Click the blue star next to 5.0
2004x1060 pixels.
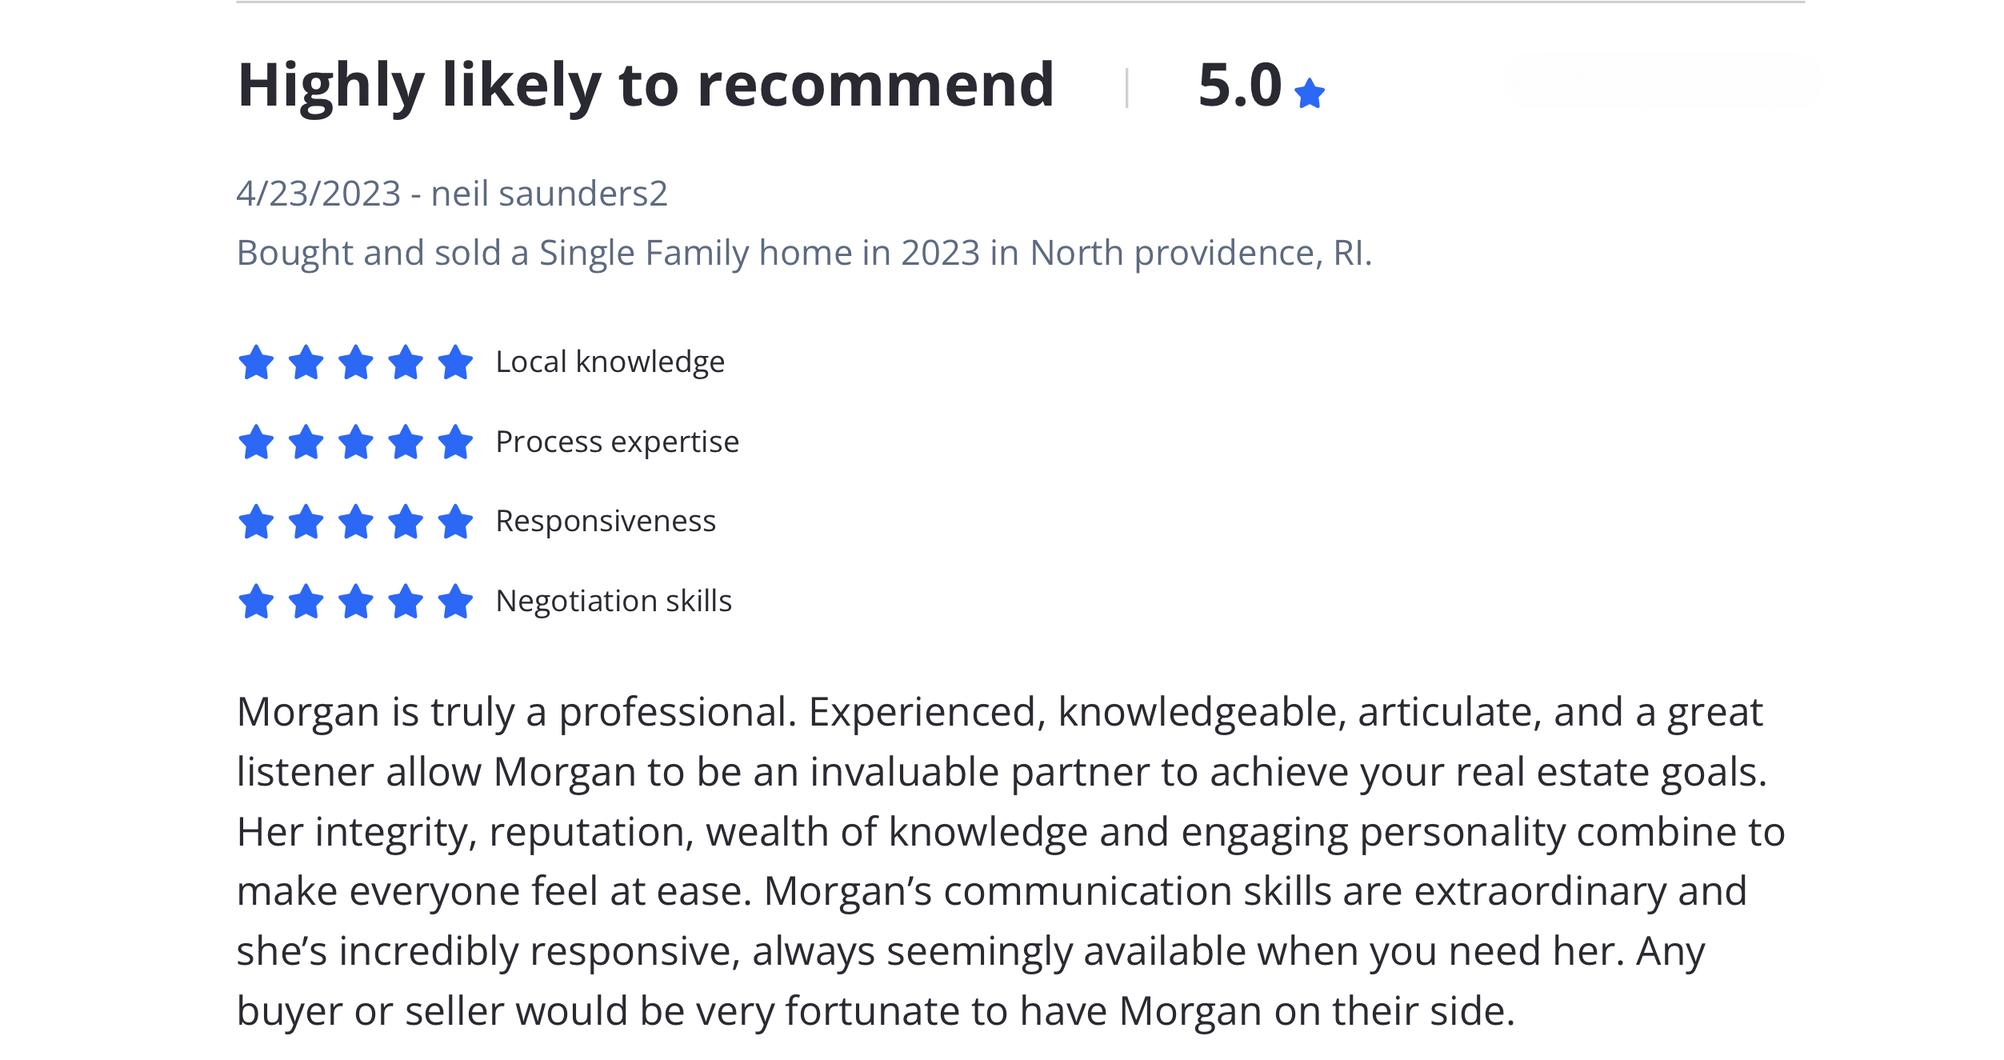(1309, 94)
